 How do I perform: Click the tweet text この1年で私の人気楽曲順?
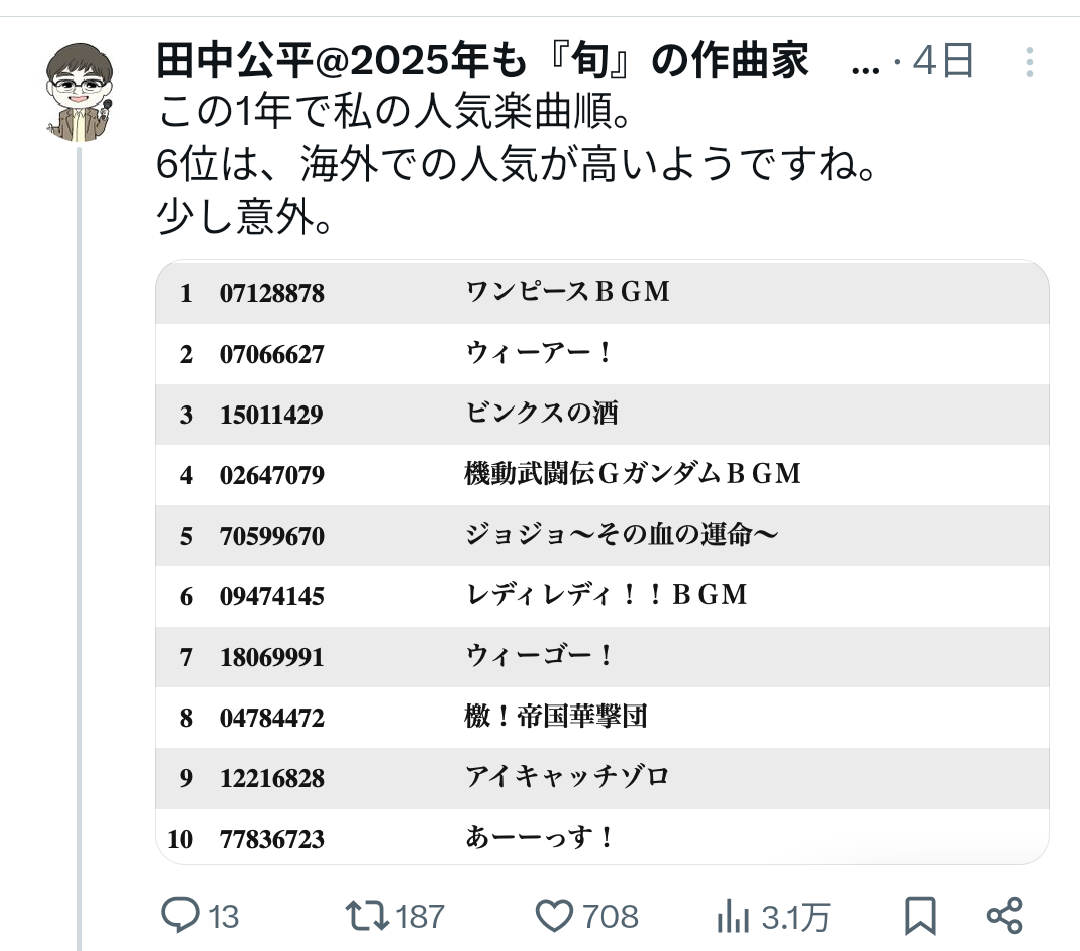[x=394, y=112]
